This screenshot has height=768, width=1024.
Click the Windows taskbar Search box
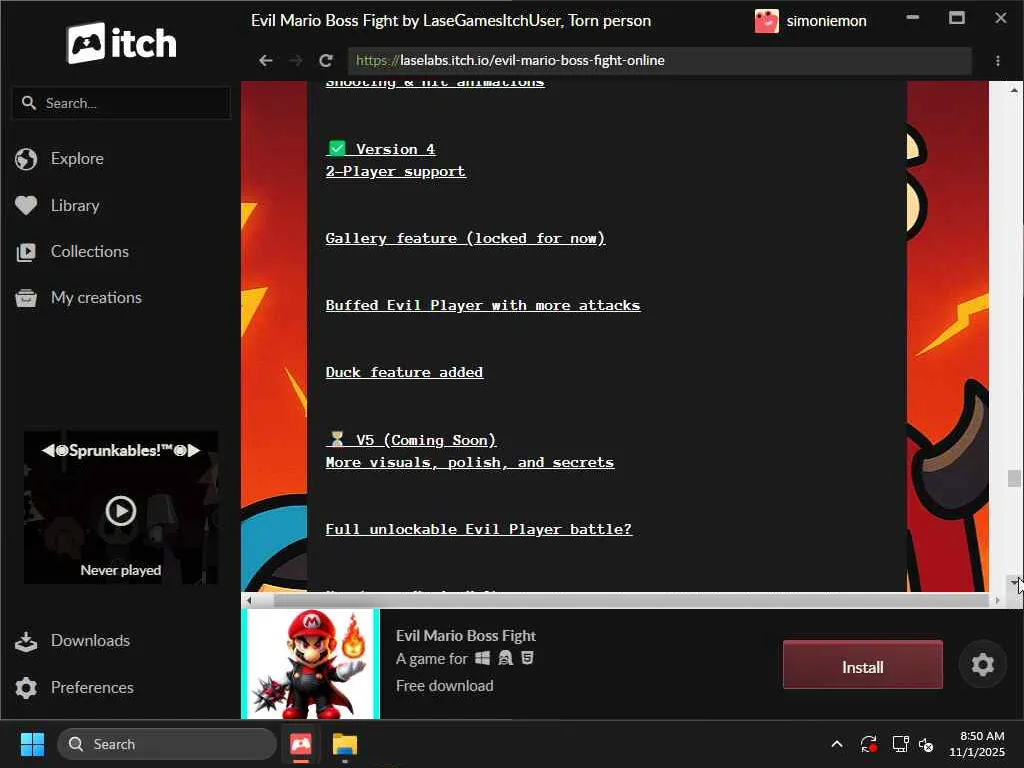tap(167, 744)
